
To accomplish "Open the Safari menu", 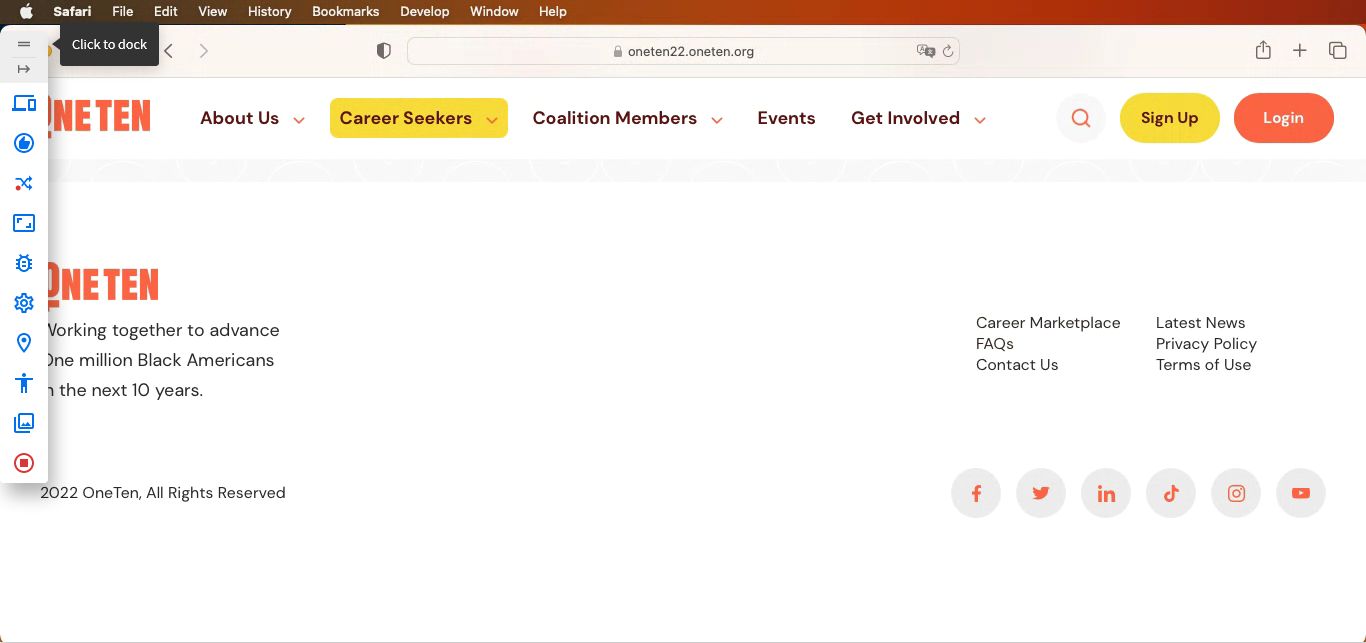I will point(72,12).
